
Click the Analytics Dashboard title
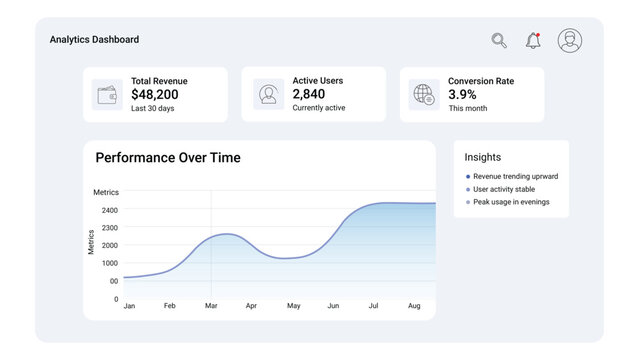tap(94, 40)
